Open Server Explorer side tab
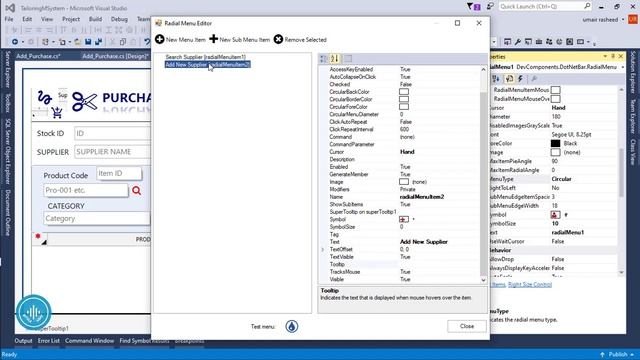640x360 pixels. point(7,70)
